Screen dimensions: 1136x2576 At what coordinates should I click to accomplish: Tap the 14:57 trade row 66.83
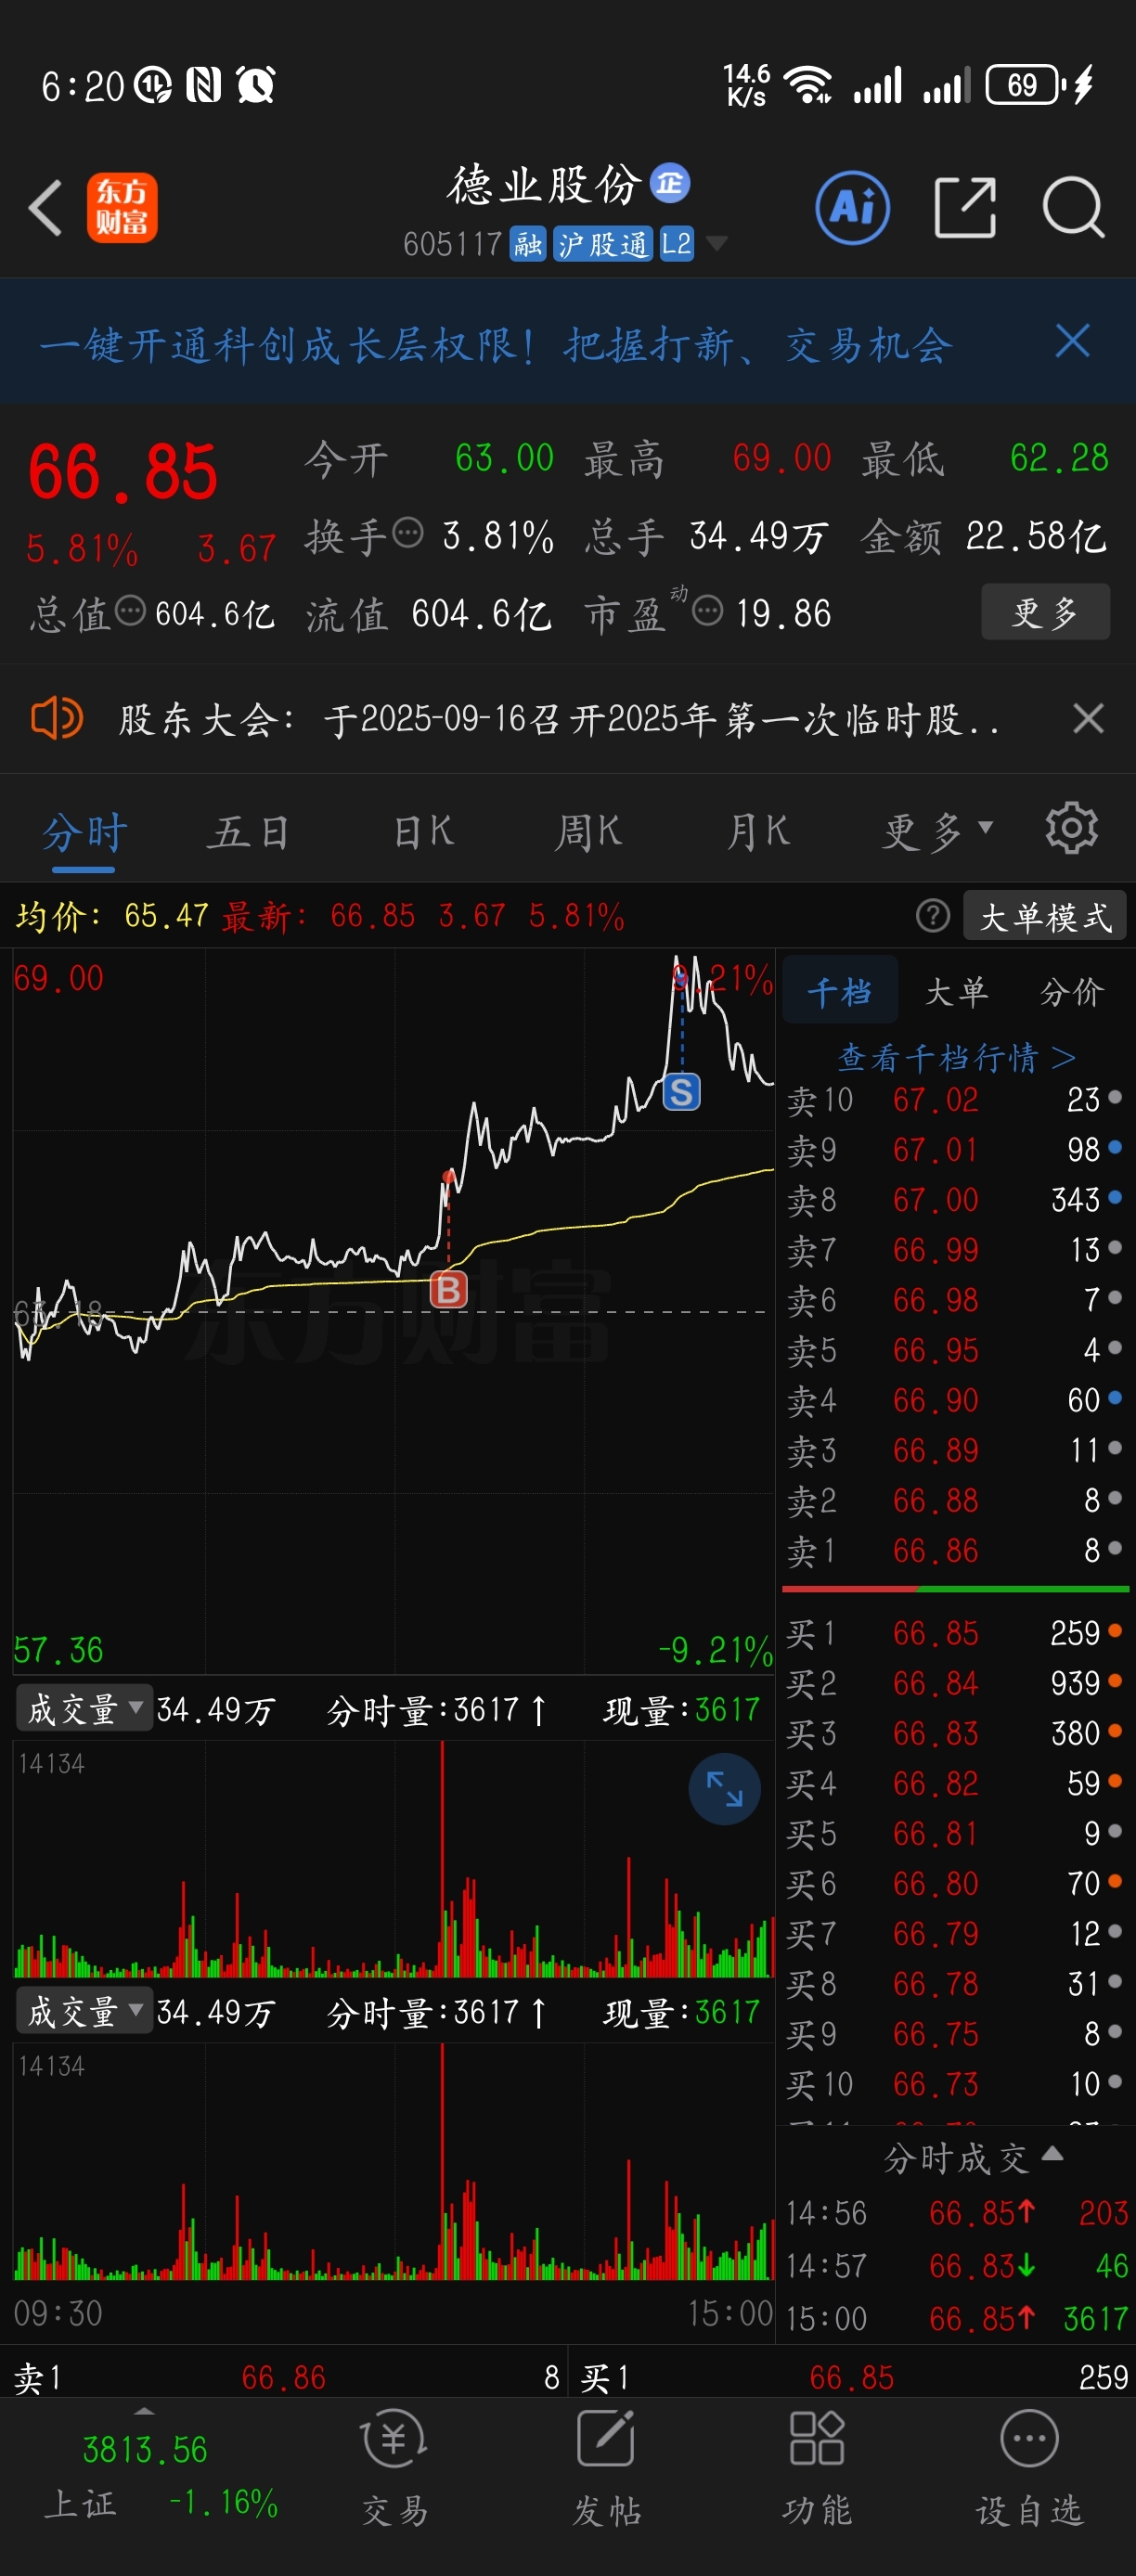[x=957, y=2266]
